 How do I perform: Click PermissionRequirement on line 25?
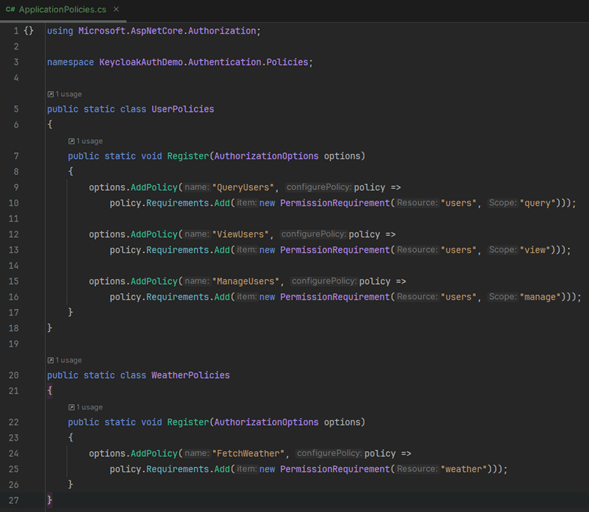(335, 469)
